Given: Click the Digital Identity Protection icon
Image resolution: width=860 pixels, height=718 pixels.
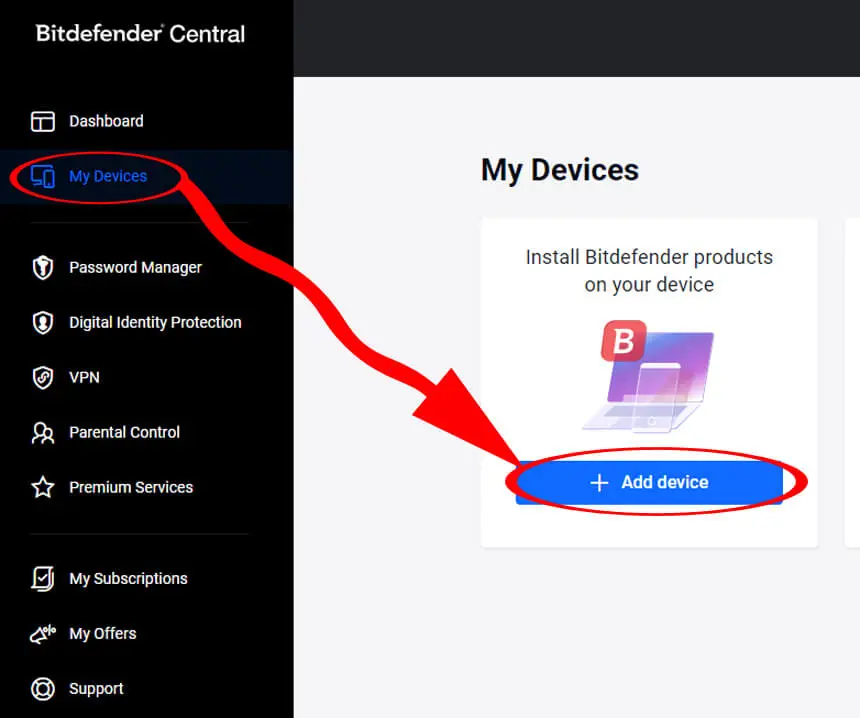Looking at the screenshot, I should coord(43,323).
